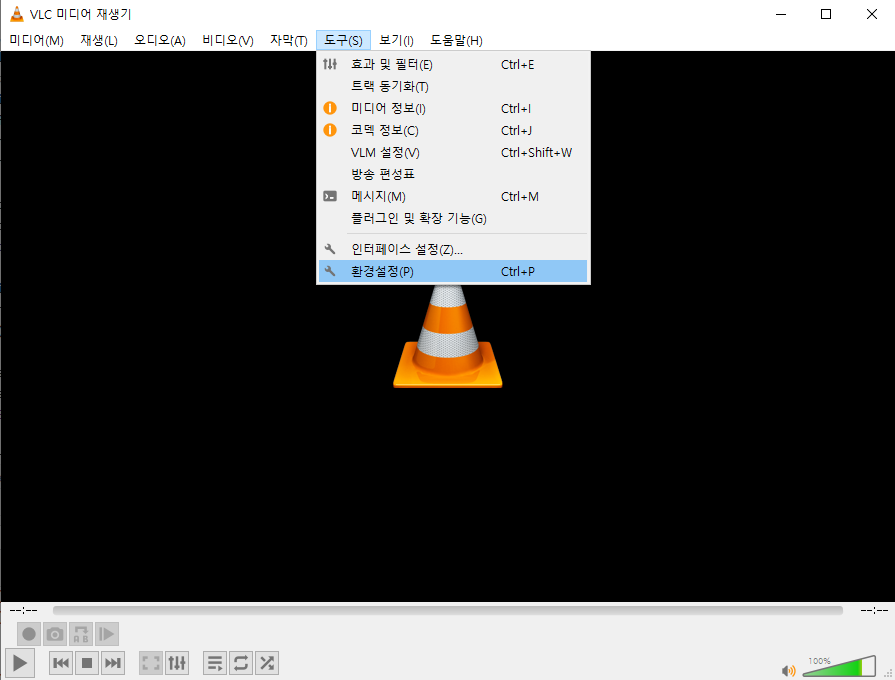
Task: Select 트랙 동기화(T) menu entry
Action: point(453,86)
